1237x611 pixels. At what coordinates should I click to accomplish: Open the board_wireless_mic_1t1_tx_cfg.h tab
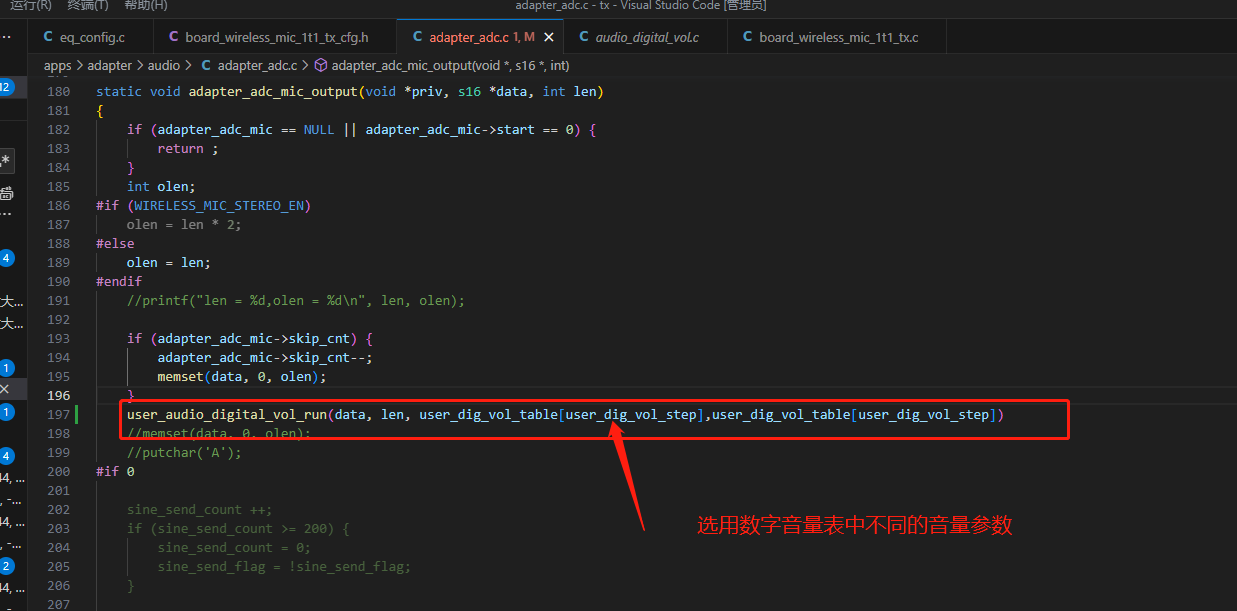[x=275, y=37]
